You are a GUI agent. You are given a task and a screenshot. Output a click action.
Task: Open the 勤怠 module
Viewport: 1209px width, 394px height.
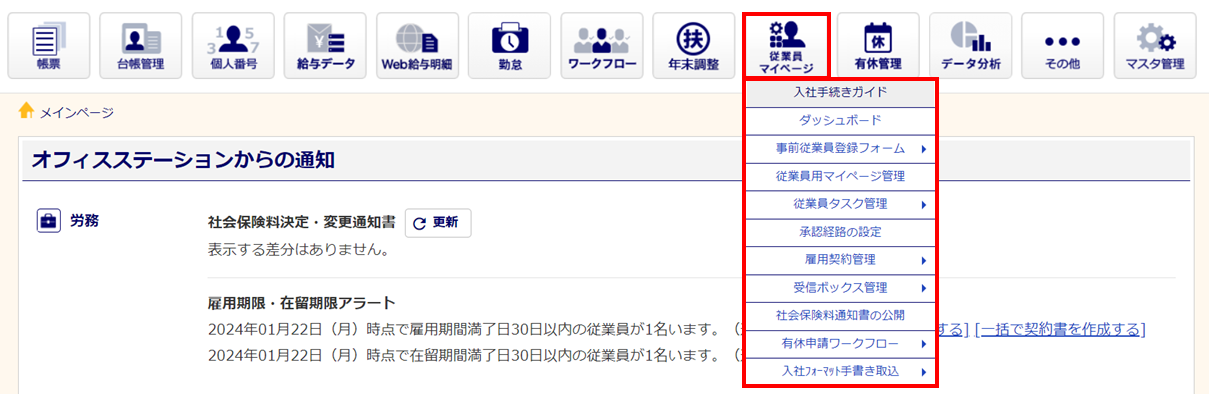(509, 46)
